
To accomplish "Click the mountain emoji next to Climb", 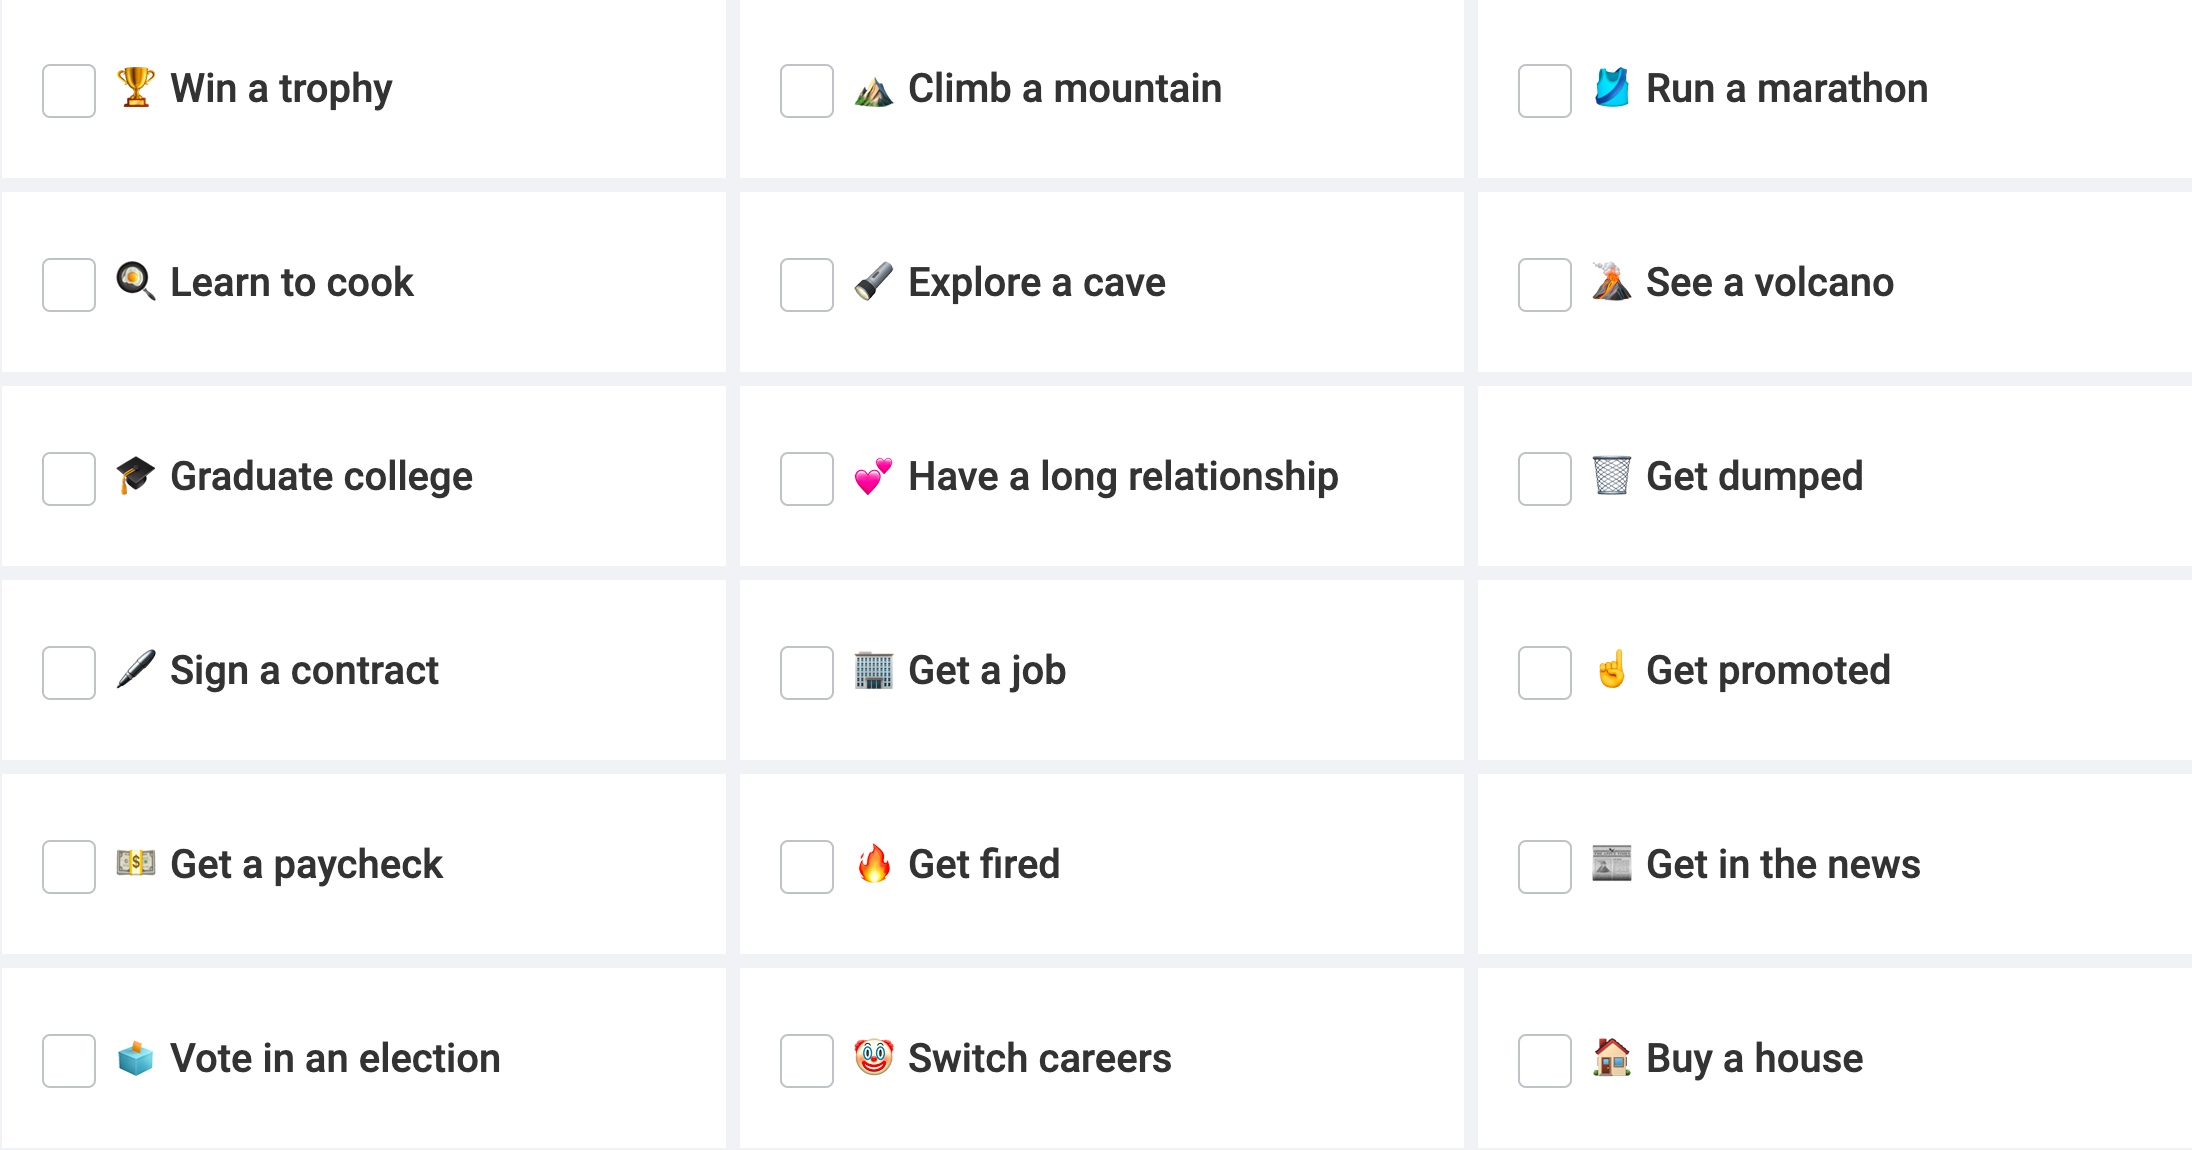I will 873,90.
